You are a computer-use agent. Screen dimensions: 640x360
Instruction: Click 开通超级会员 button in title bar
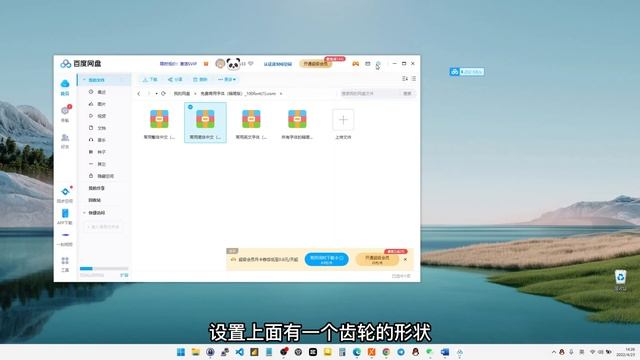click(316, 64)
